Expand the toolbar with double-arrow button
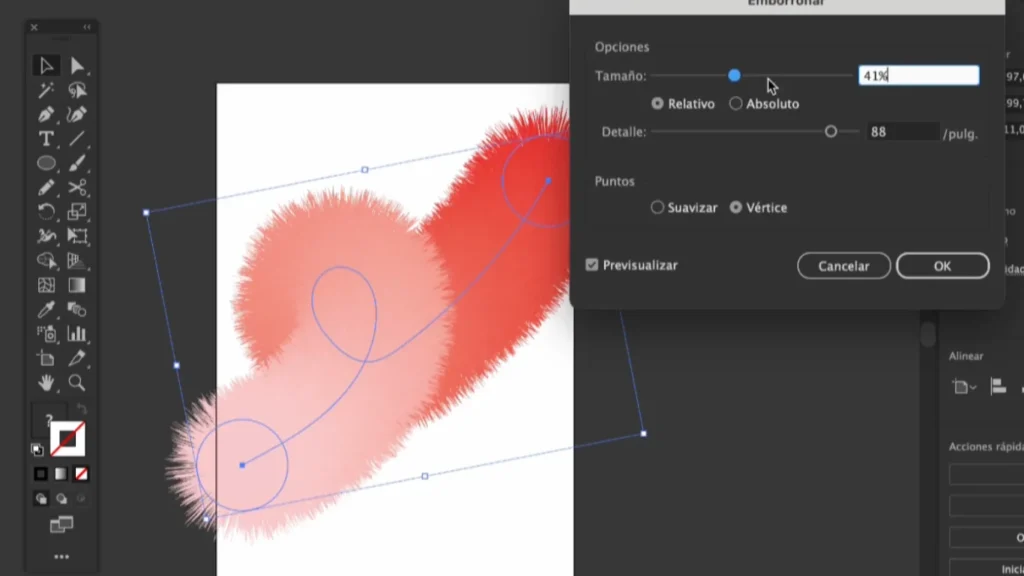Image resolution: width=1024 pixels, height=576 pixels. (87, 27)
